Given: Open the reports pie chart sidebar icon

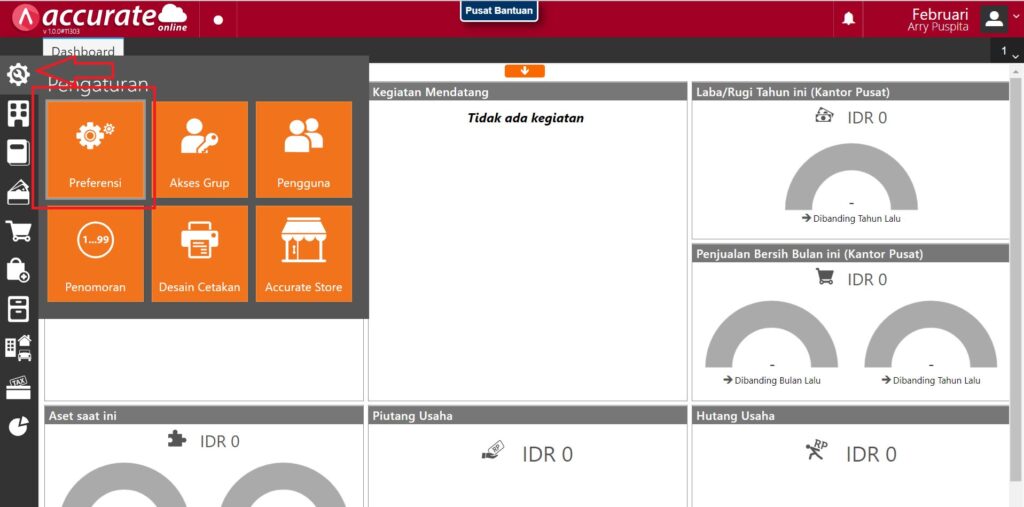Looking at the screenshot, I should (18, 426).
